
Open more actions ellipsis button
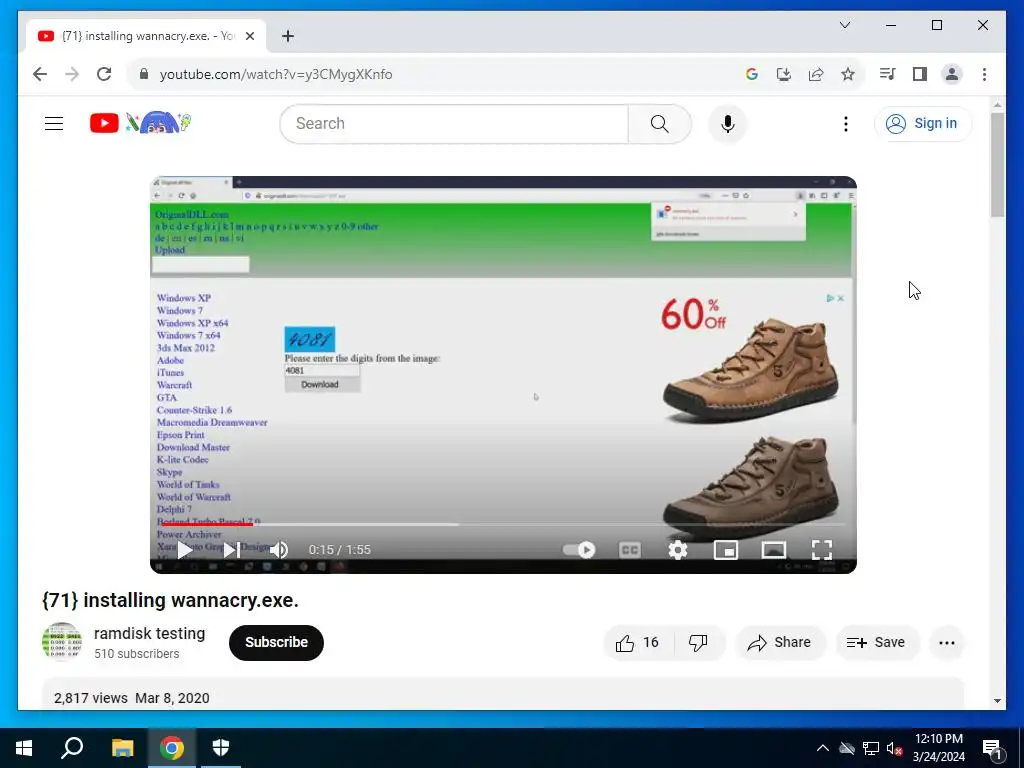pyautogui.click(x=947, y=643)
